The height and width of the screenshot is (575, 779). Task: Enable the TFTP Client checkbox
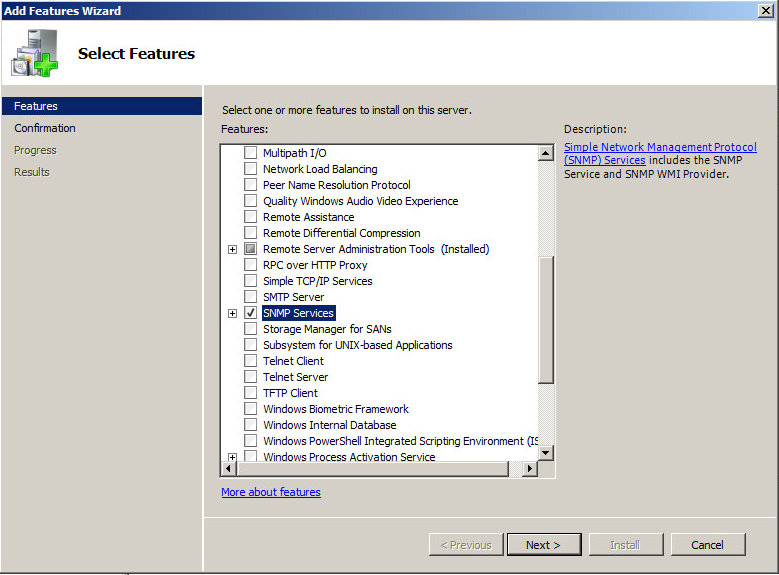pyautogui.click(x=250, y=393)
